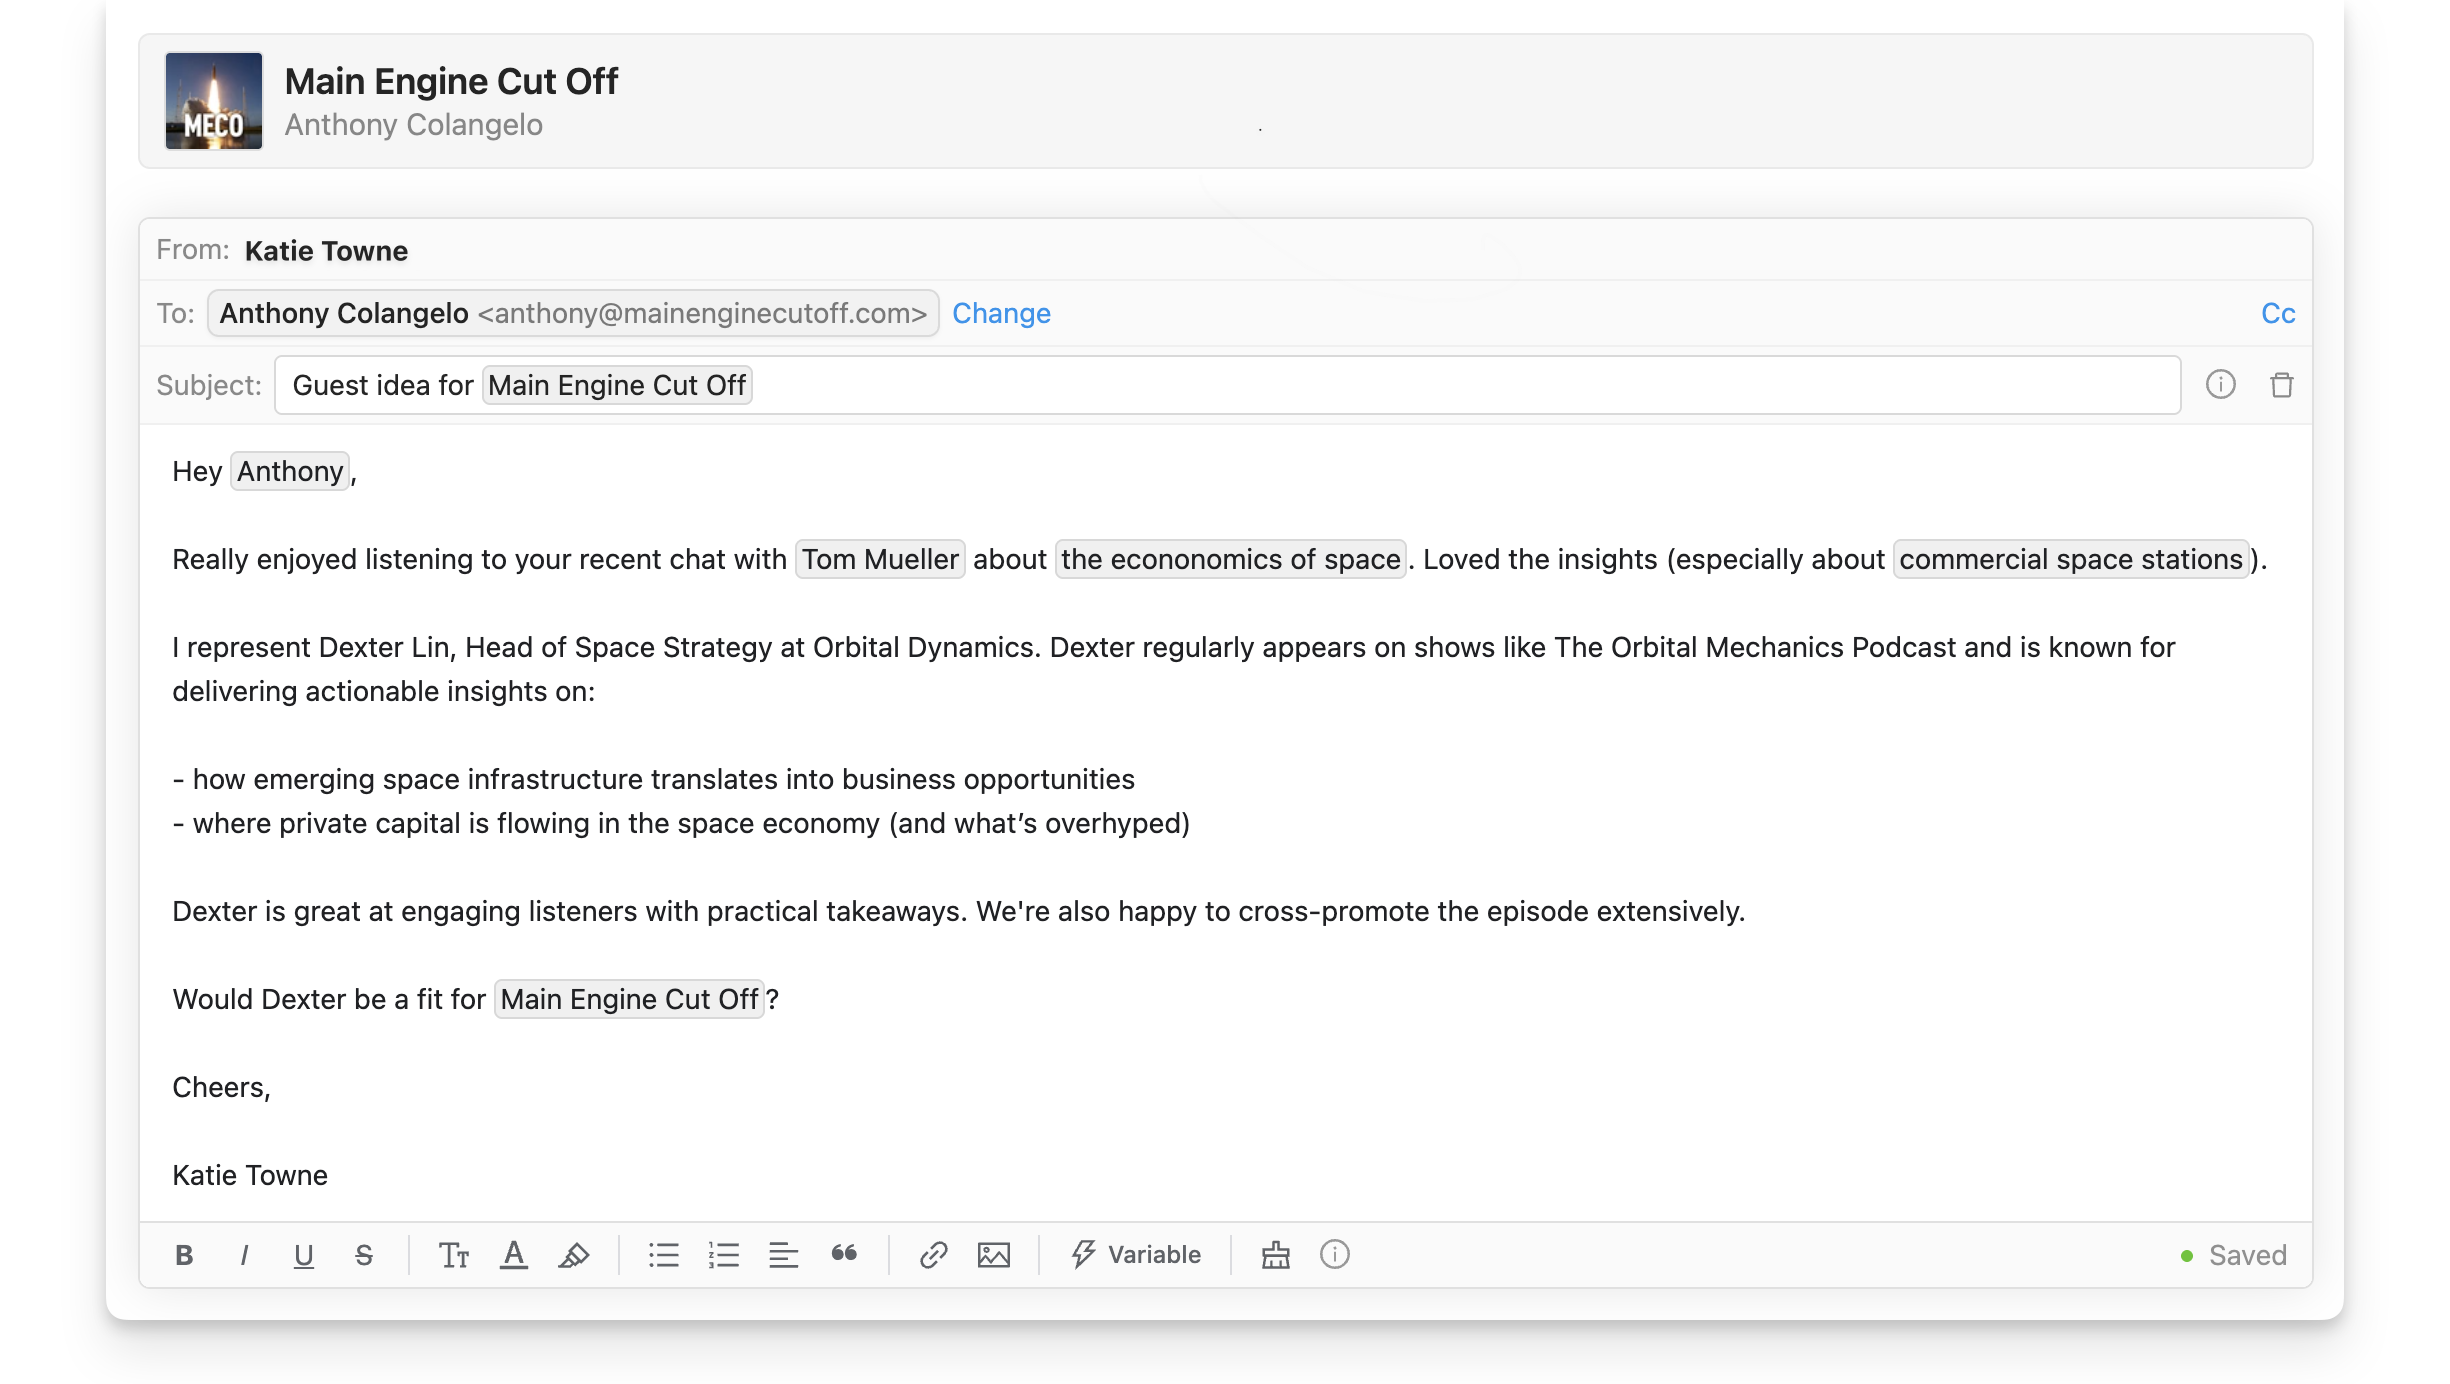Click the line about private capital flowing

pos(681,823)
